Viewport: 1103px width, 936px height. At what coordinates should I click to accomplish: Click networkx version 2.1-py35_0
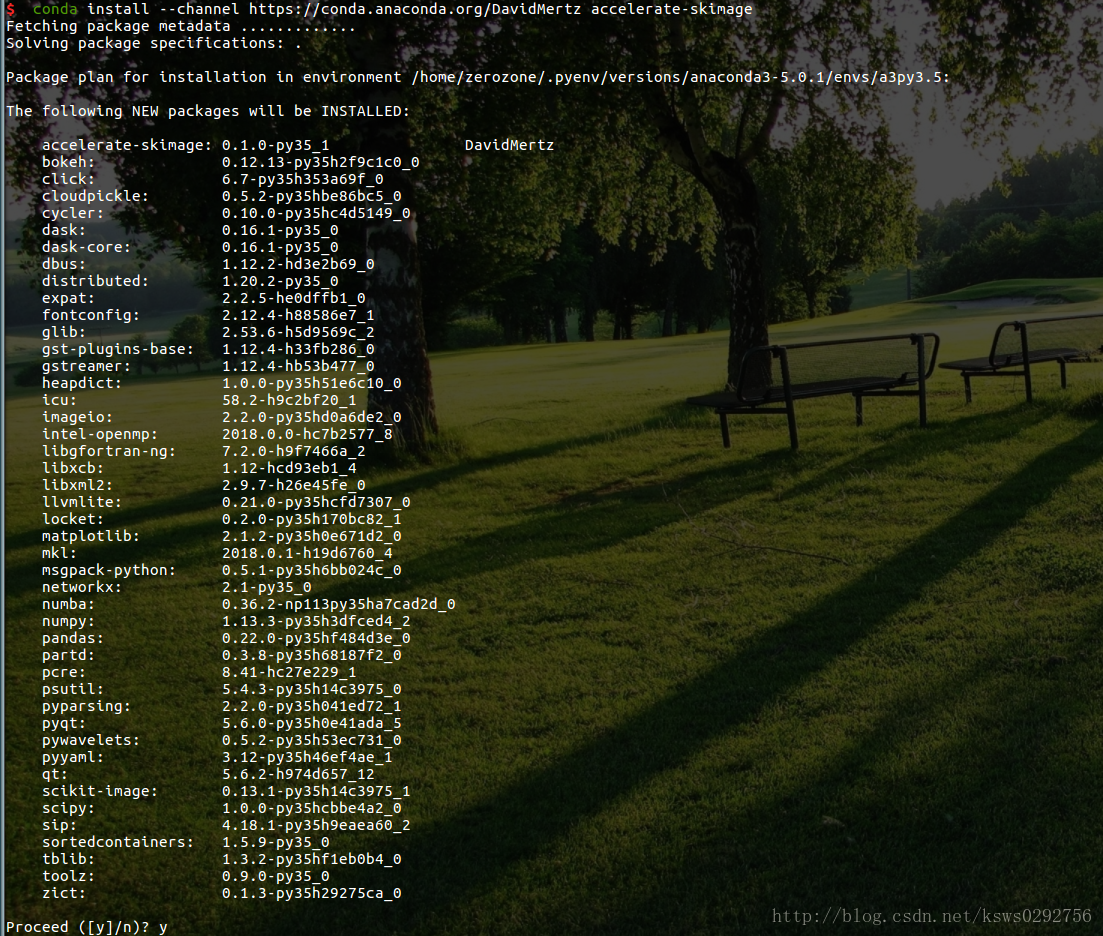[x=267, y=587]
